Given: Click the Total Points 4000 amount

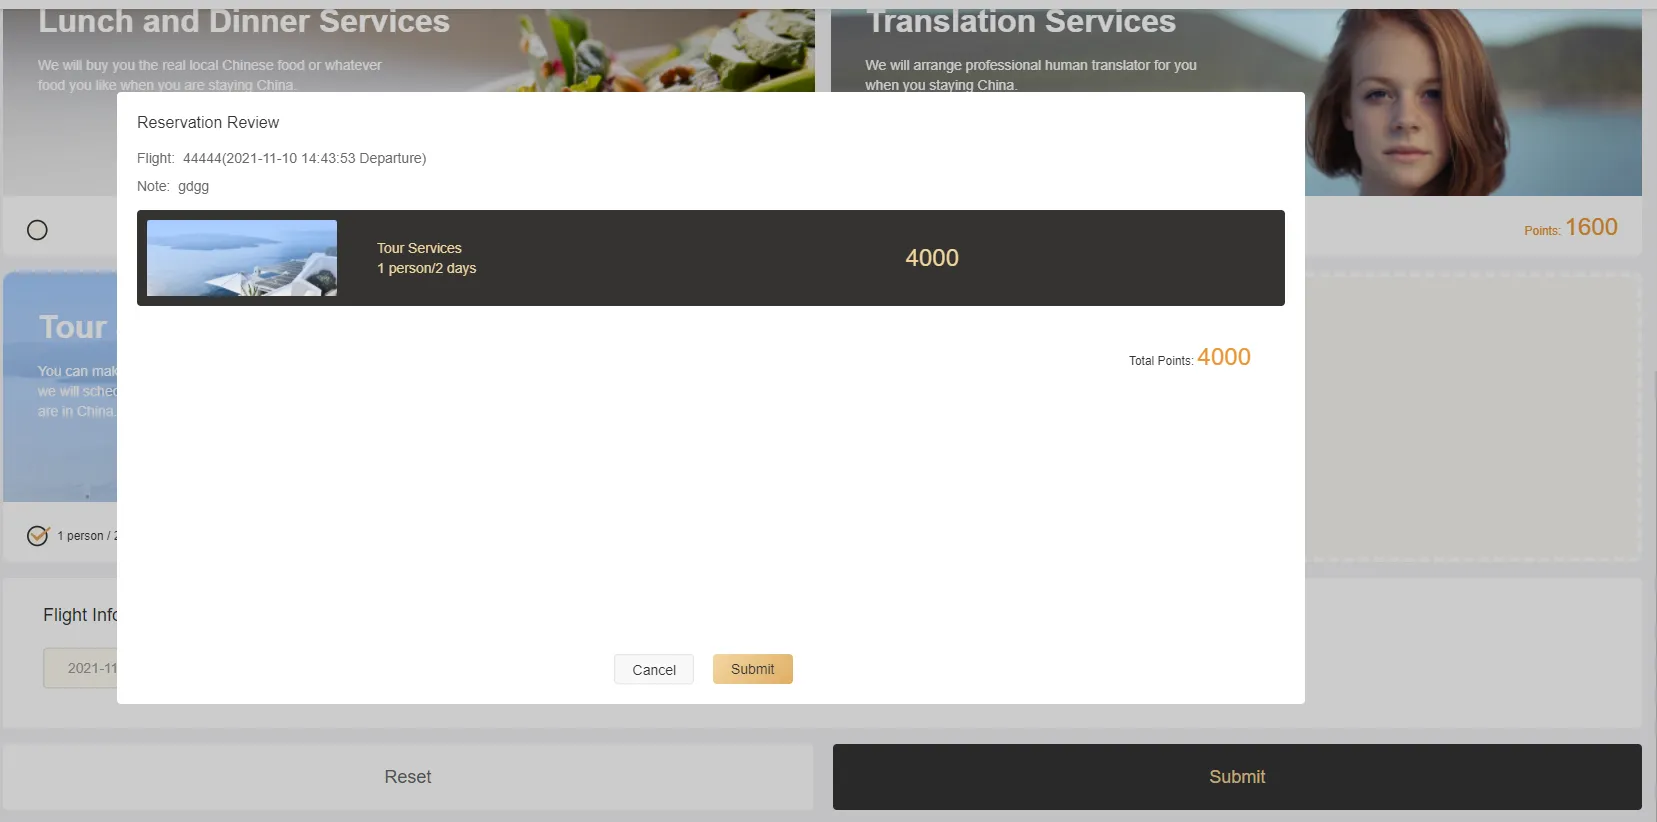Looking at the screenshot, I should tap(1223, 357).
